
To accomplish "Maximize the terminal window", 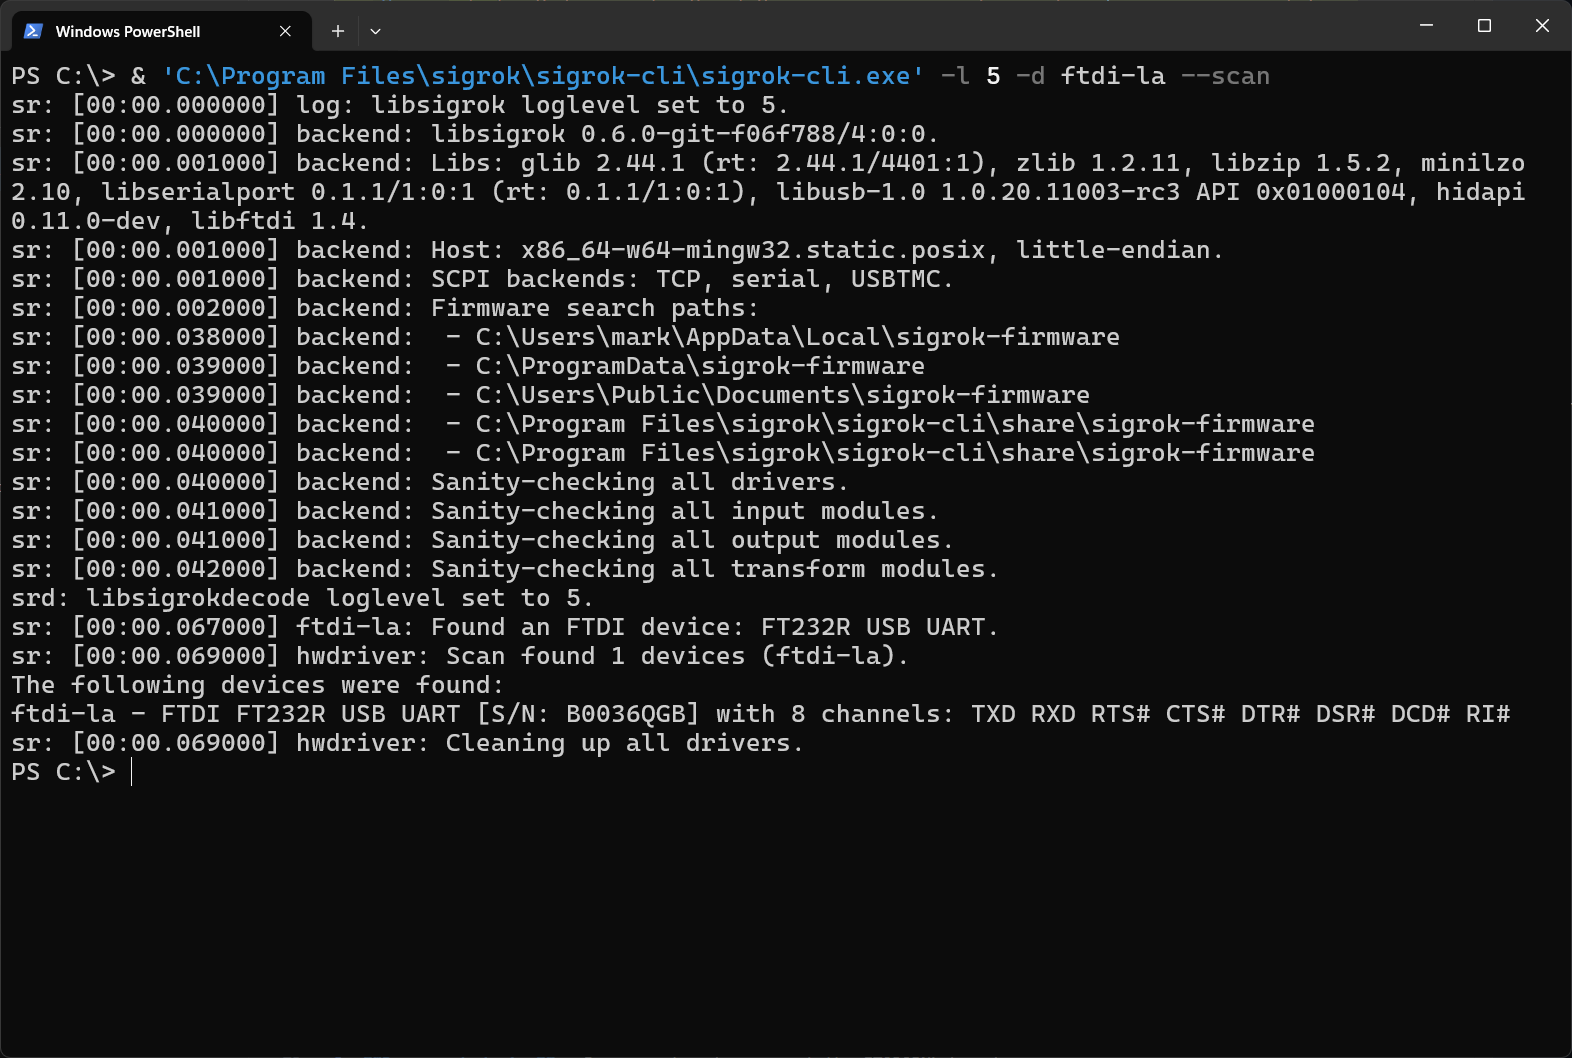I will tap(1484, 26).
